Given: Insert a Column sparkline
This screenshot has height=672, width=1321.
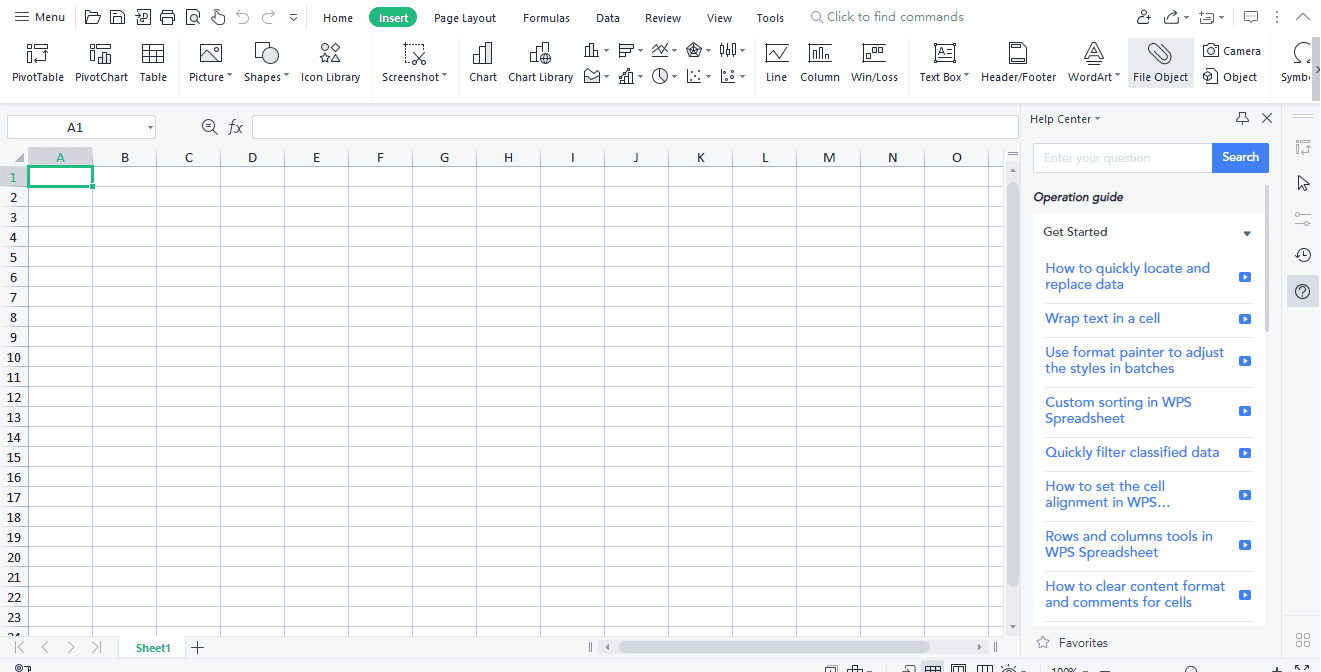Looking at the screenshot, I should tap(820, 62).
